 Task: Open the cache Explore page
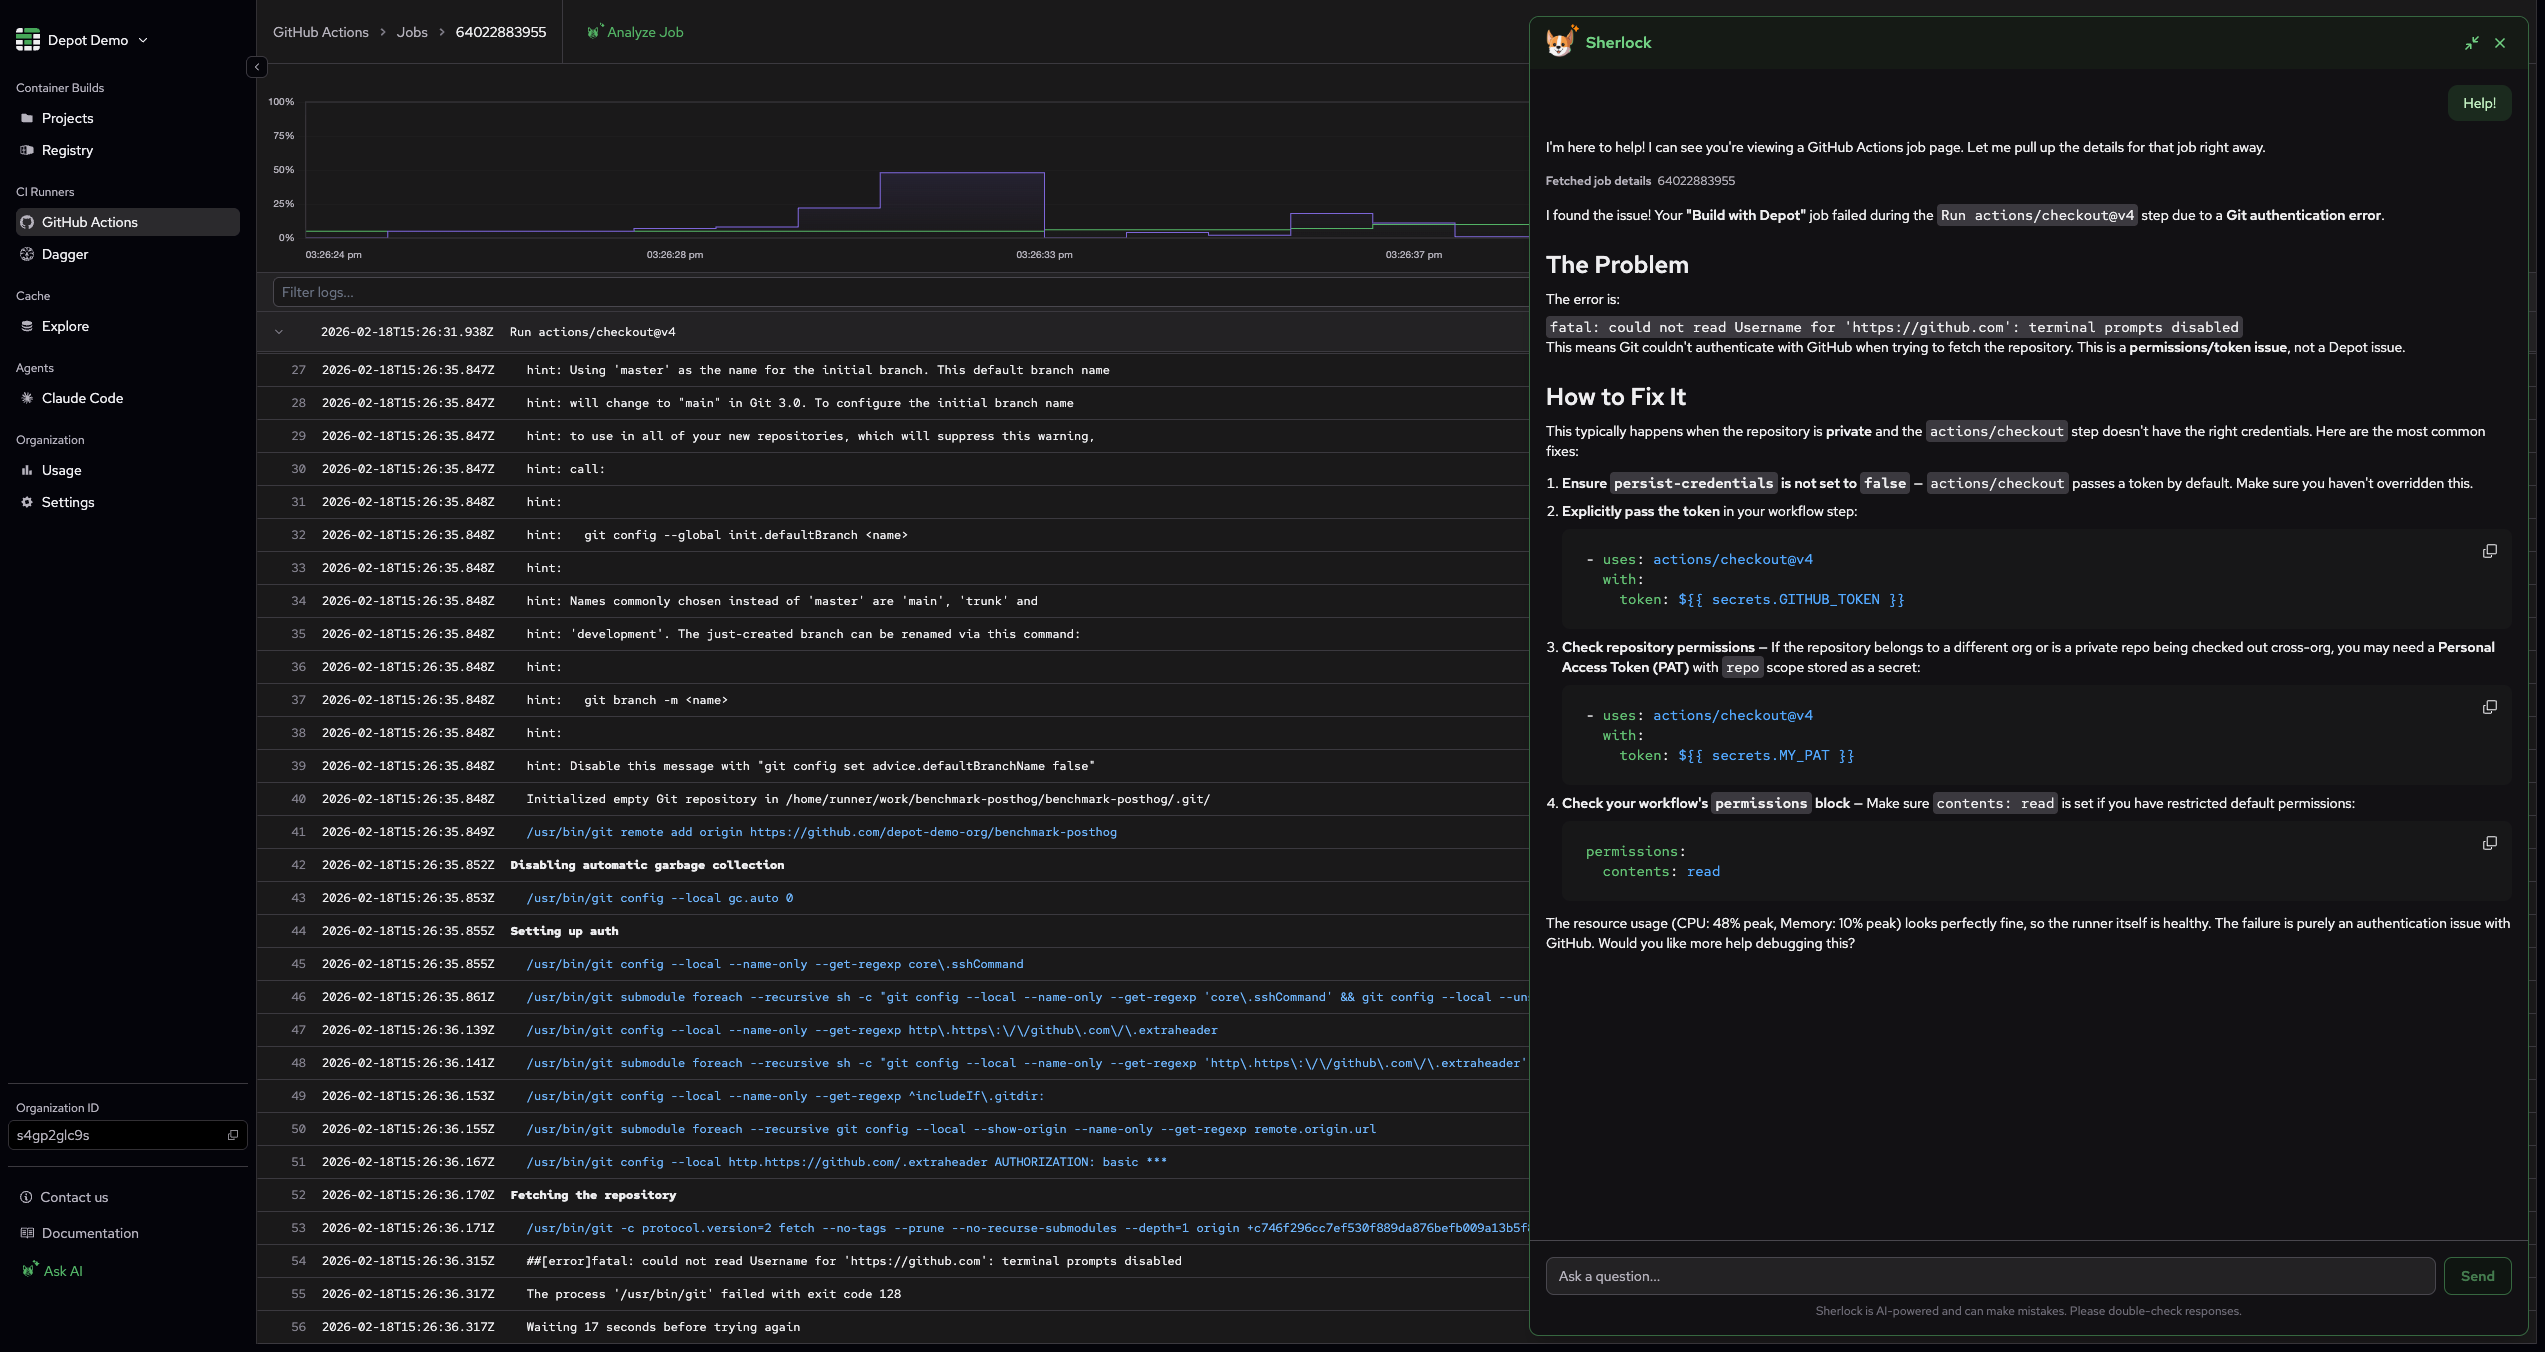66,326
